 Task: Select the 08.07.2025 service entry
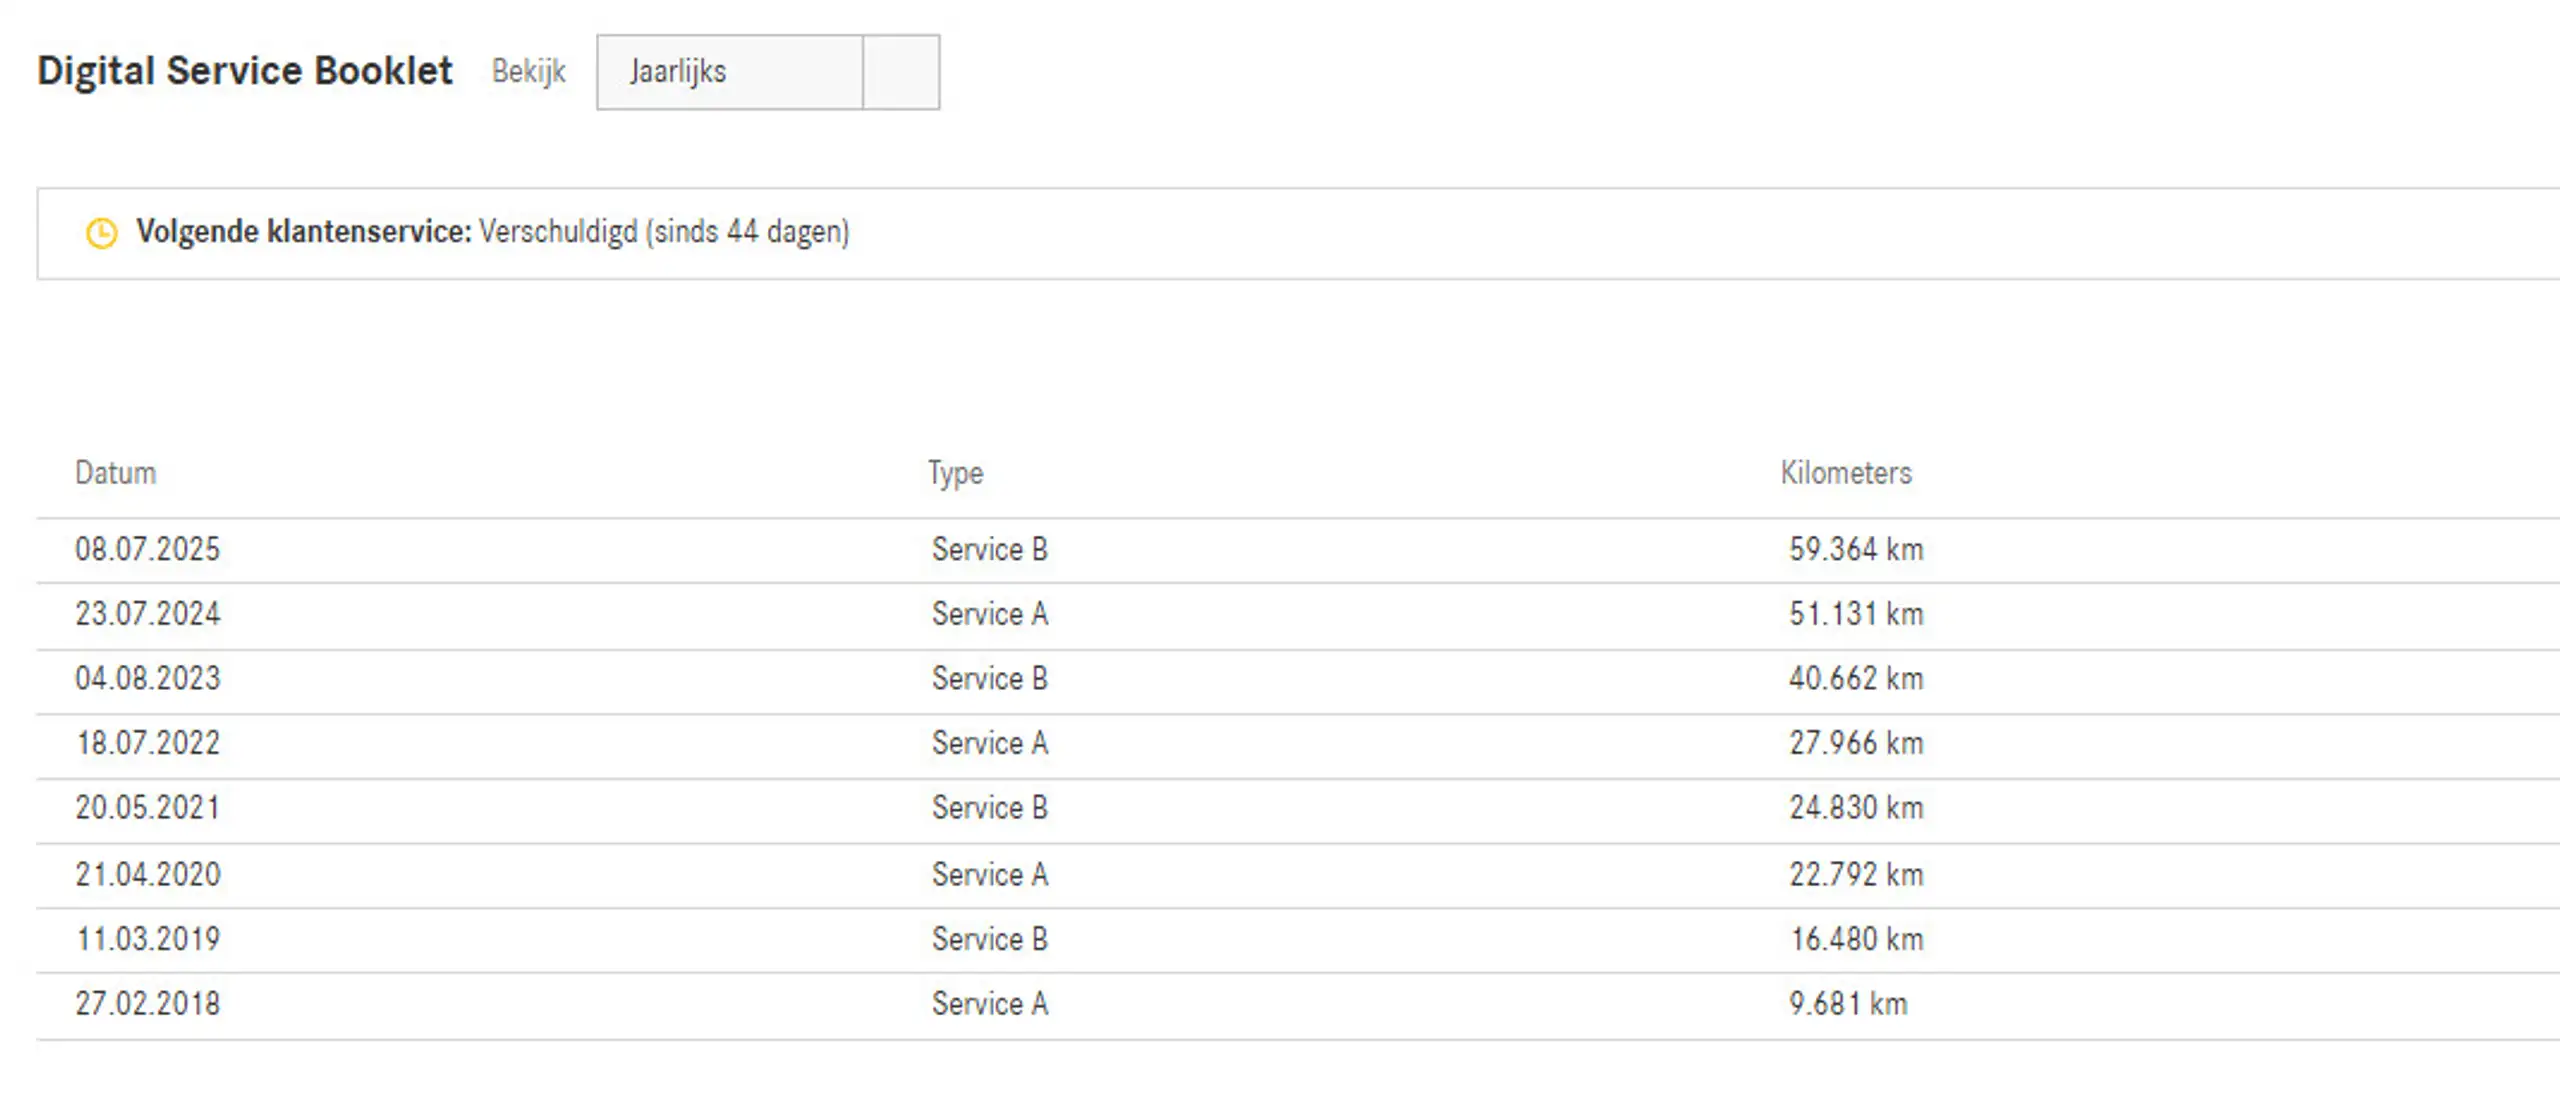coord(1298,550)
